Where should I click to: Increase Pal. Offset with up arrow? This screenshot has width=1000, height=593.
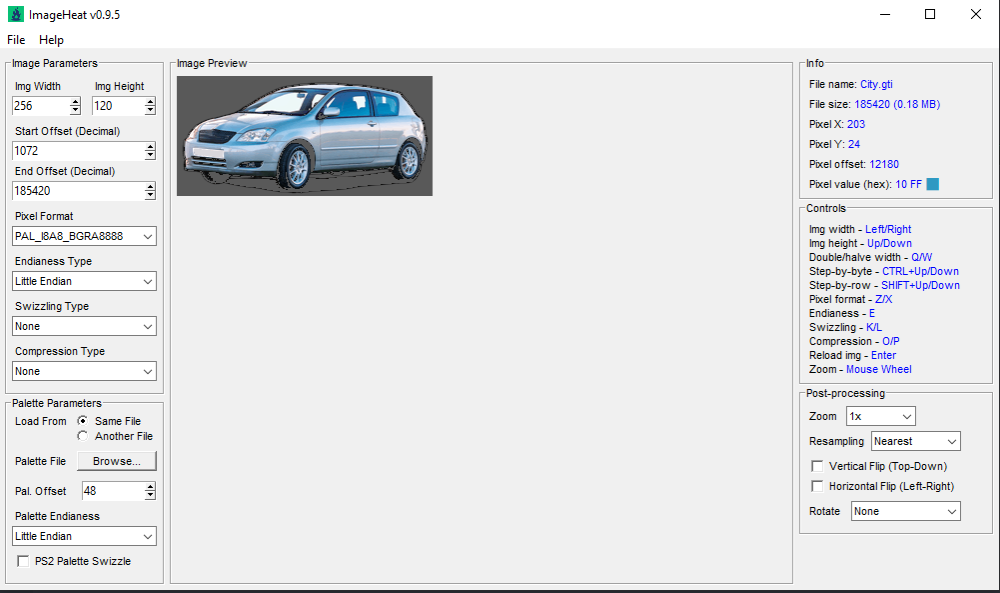150,487
